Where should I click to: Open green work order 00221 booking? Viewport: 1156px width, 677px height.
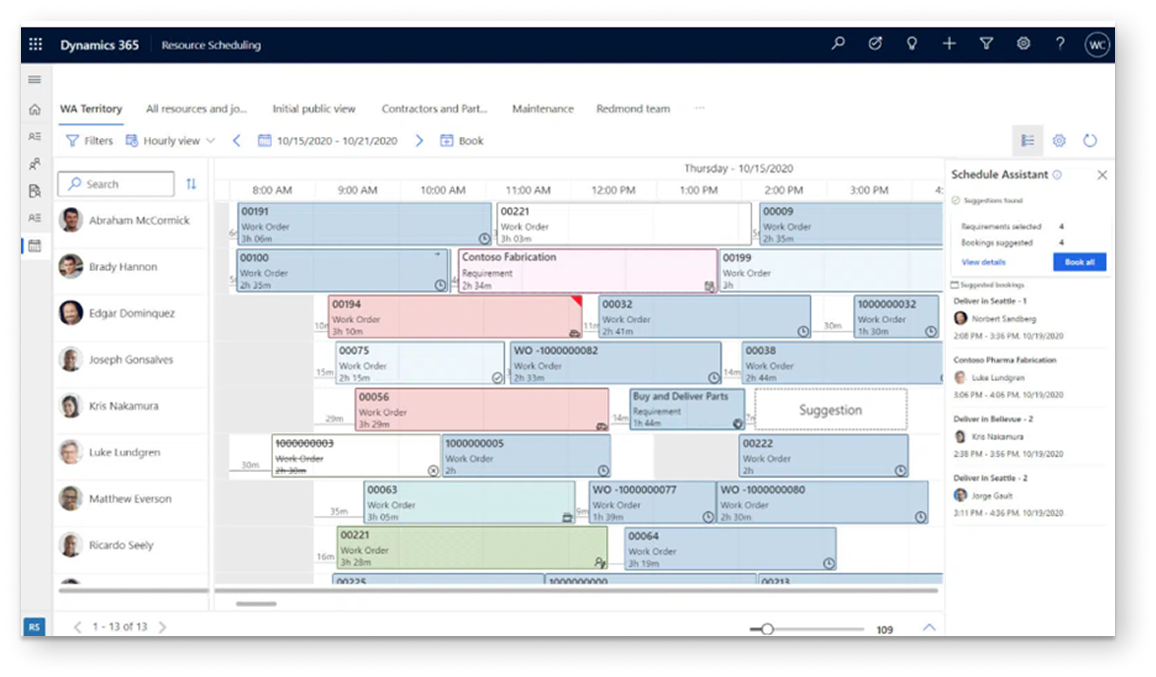(x=473, y=548)
